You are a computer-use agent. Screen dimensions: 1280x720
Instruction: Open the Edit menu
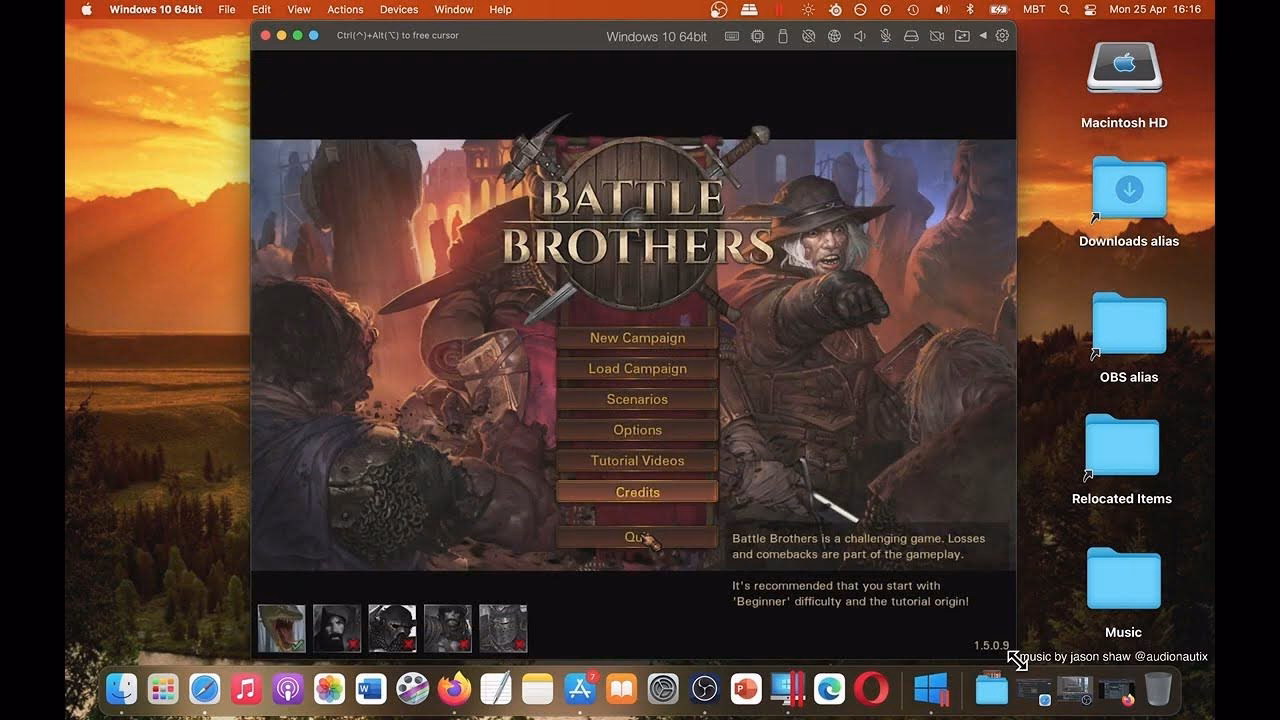pos(261,9)
